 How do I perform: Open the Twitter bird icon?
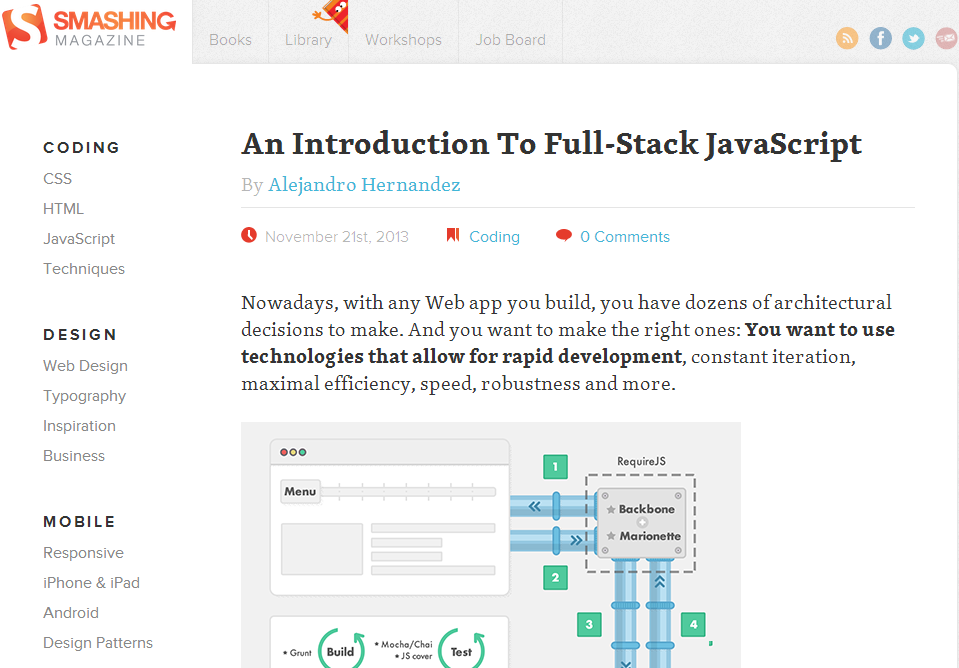click(913, 39)
